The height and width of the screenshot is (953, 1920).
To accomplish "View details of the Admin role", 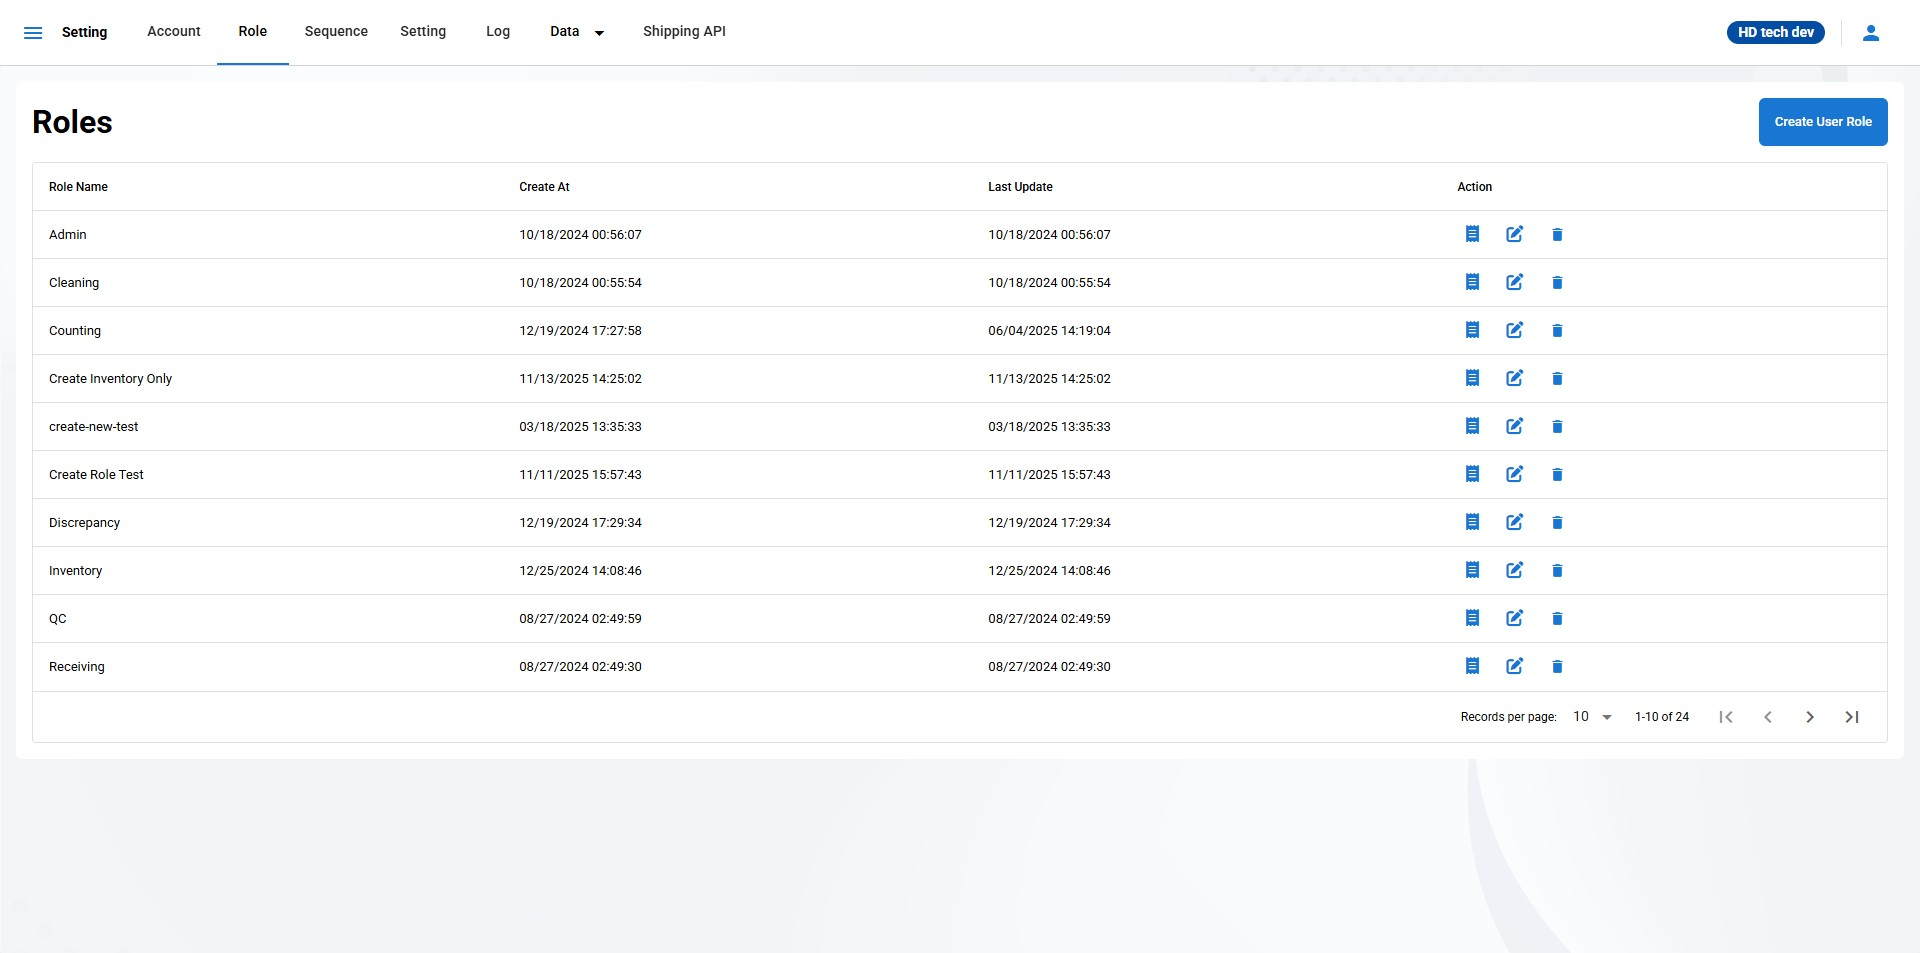I will (x=1472, y=234).
